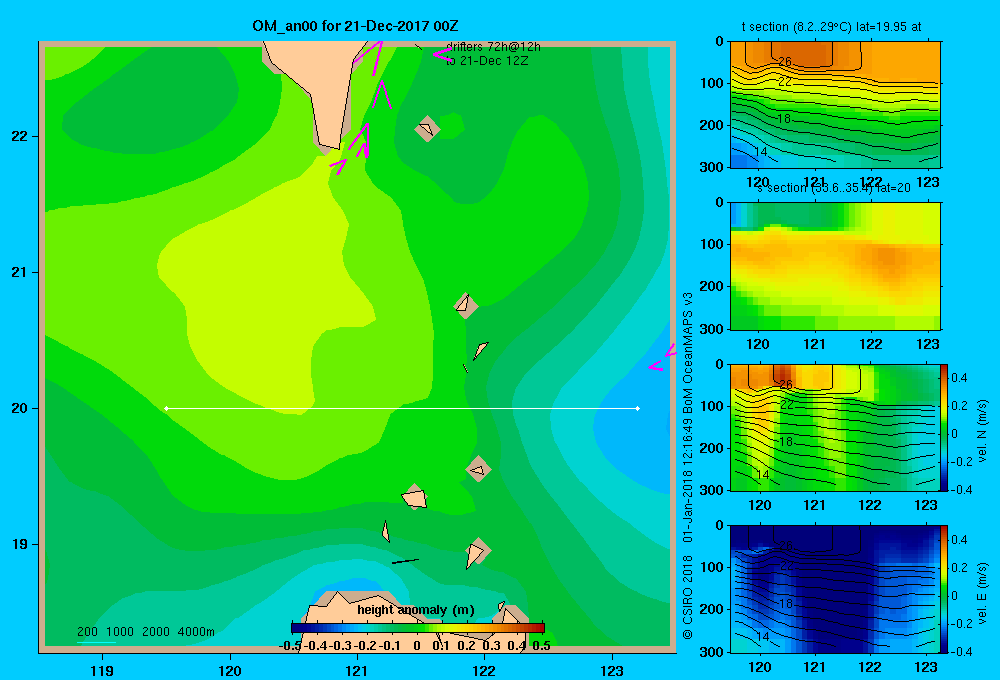Click the 'to 21-Dec 12Z' label
Viewport: 1000px width, 680px height.
[487, 61]
